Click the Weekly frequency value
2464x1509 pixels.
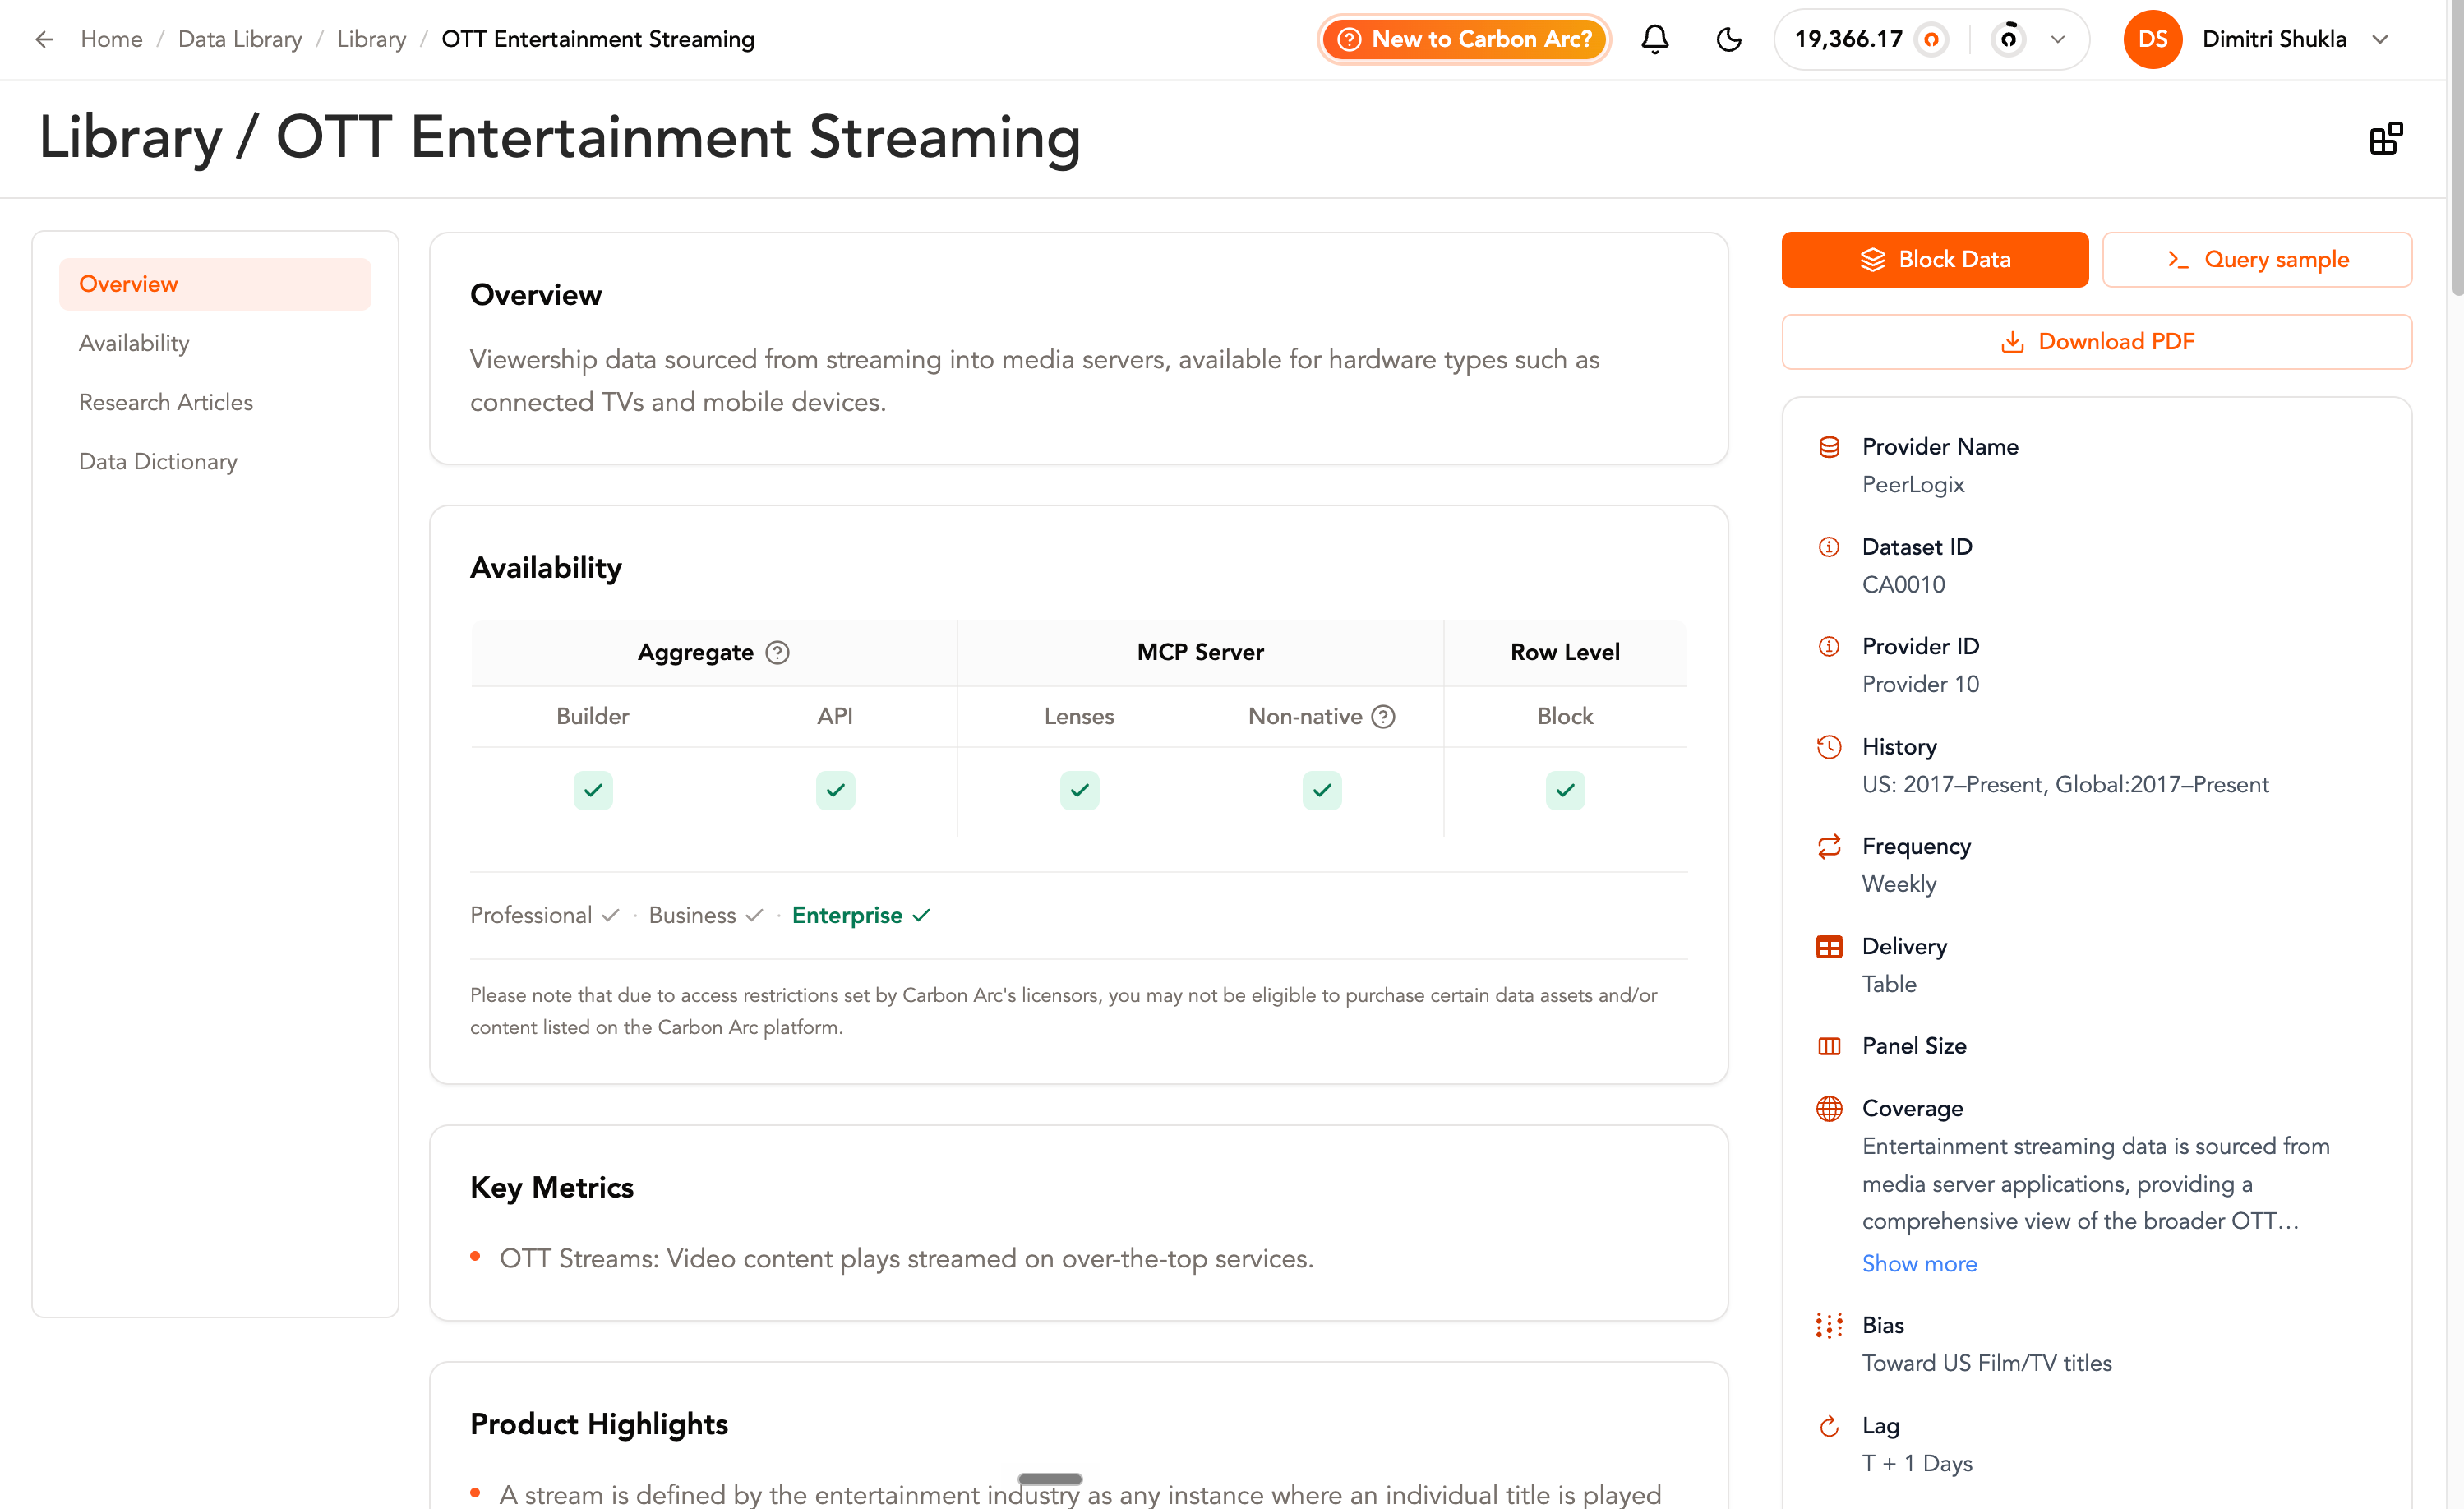pyautogui.click(x=1899, y=884)
